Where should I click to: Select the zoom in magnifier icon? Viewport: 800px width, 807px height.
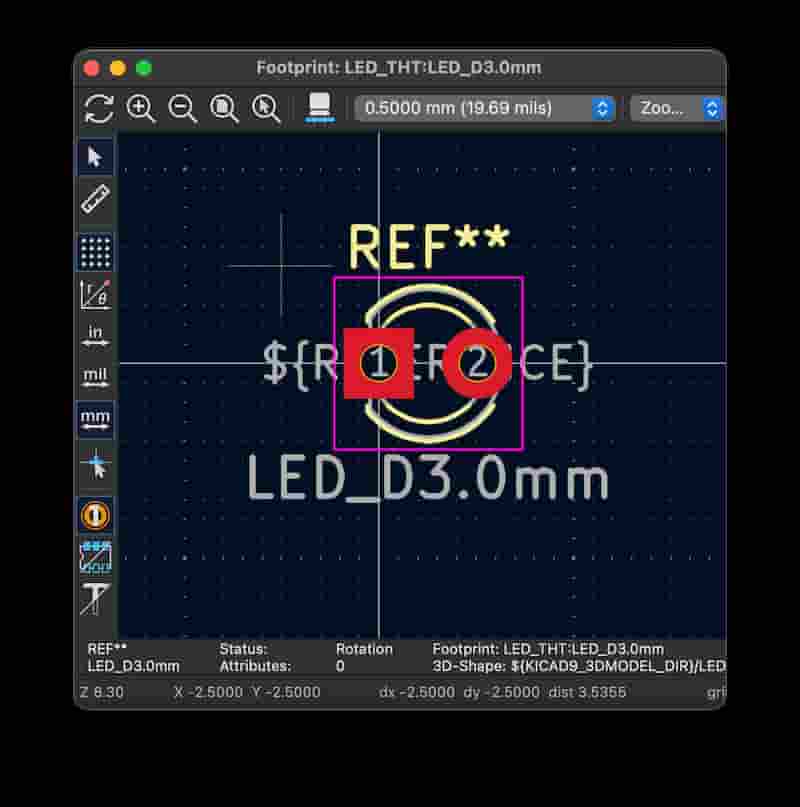click(x=141, y=108)
